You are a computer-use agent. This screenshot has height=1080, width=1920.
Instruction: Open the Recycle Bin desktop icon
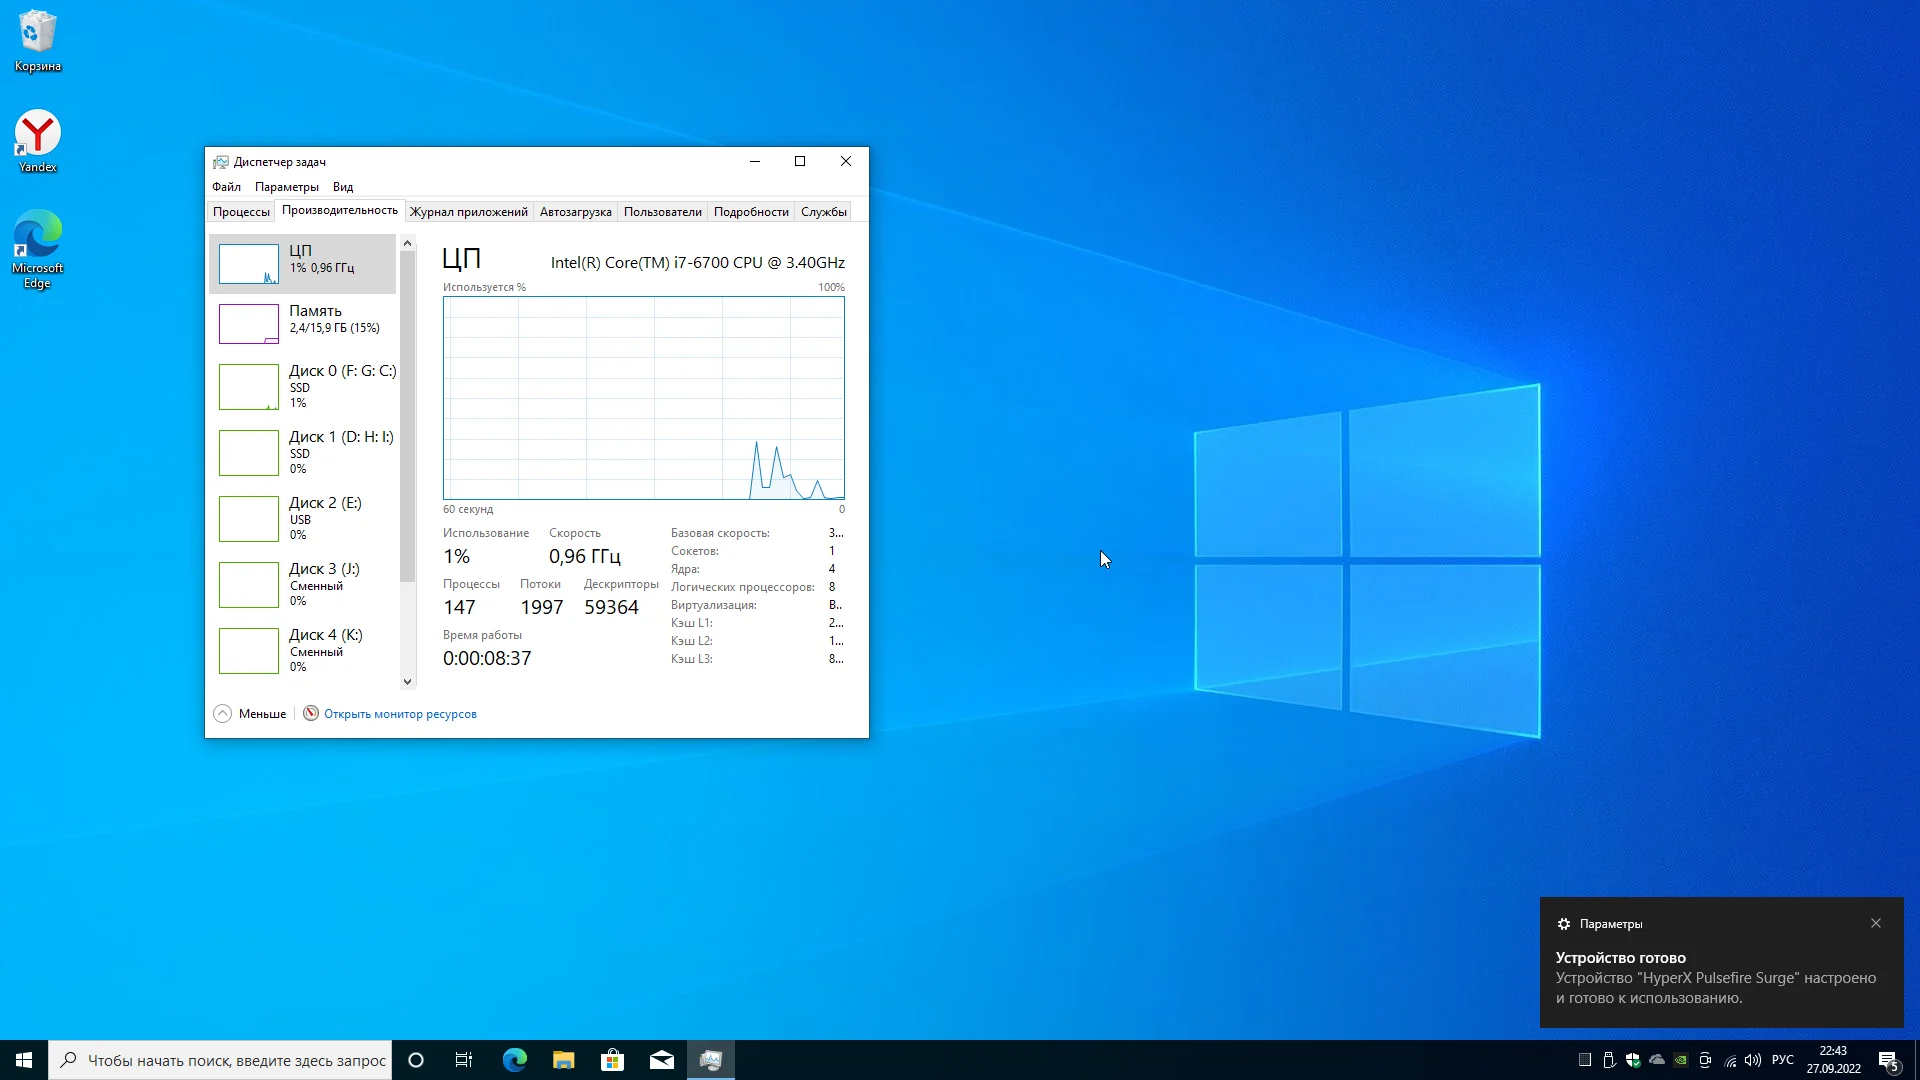click(38, 40)
